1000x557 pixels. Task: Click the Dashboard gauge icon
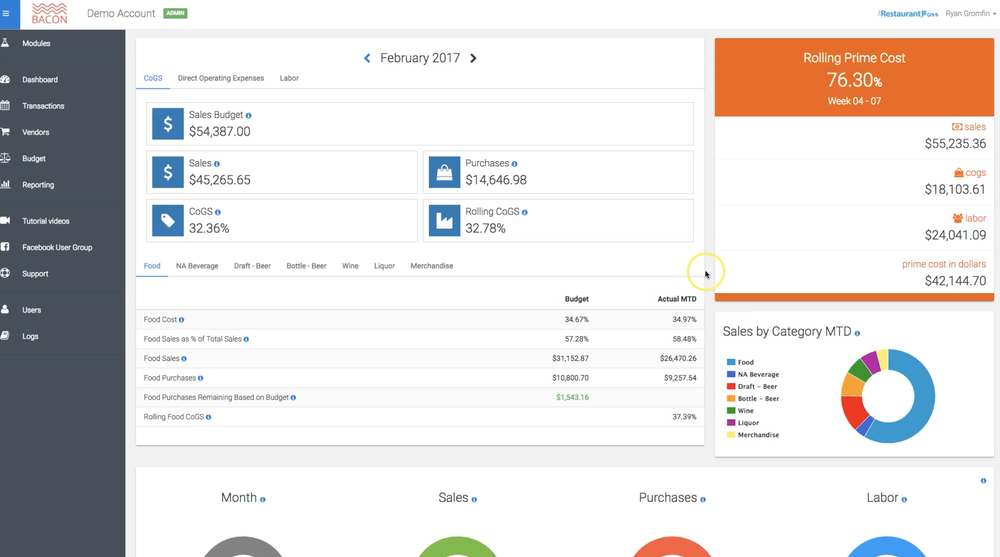(5, 79)
